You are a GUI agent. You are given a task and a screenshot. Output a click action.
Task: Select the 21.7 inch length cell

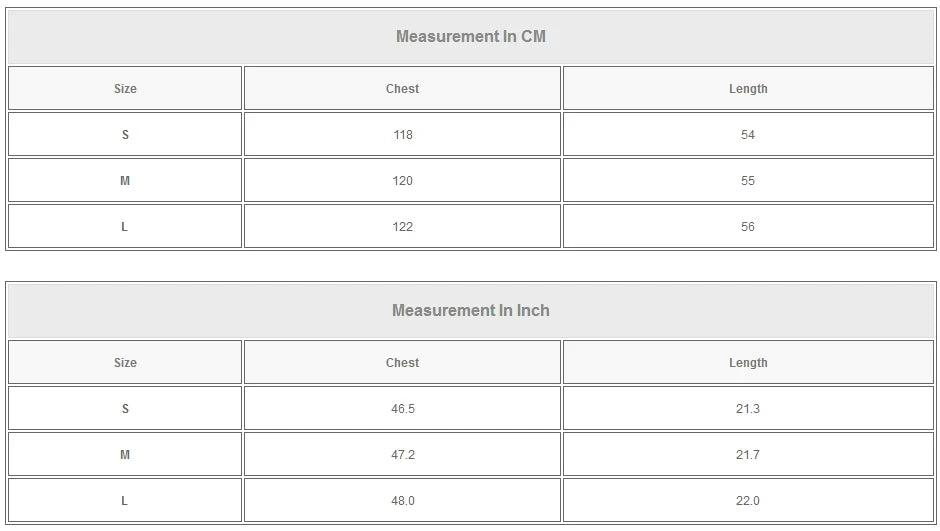point(748,455)
